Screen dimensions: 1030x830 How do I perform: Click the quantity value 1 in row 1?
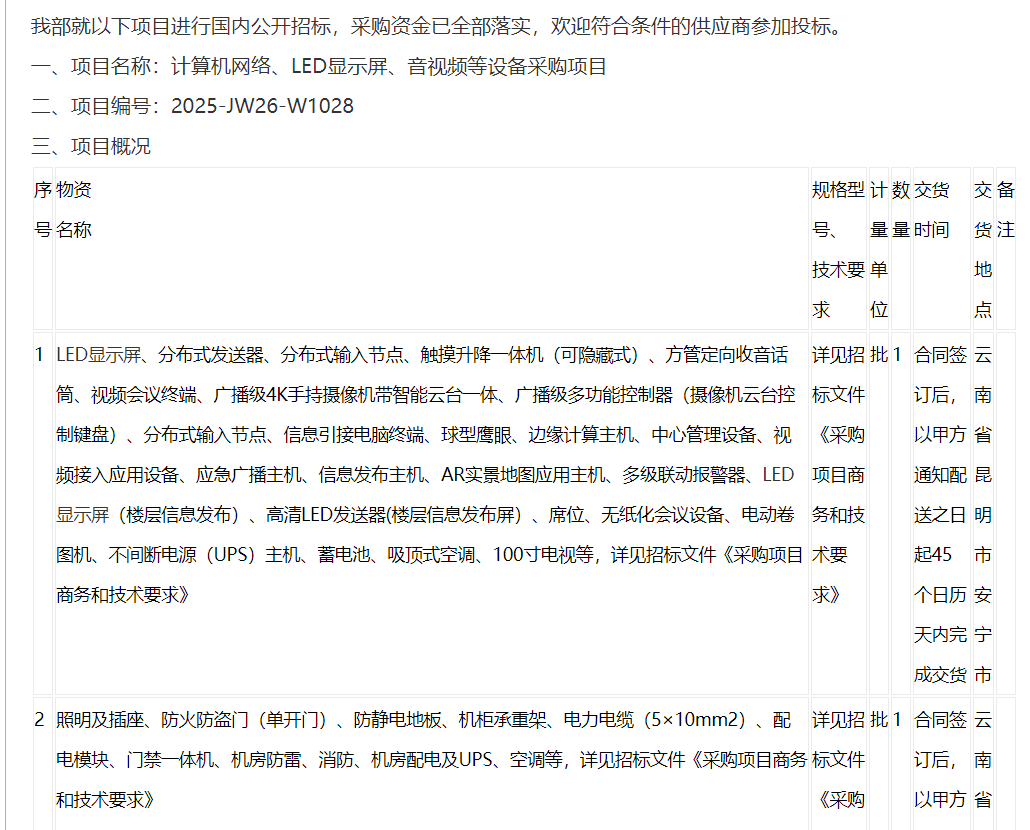pos(897,352)
